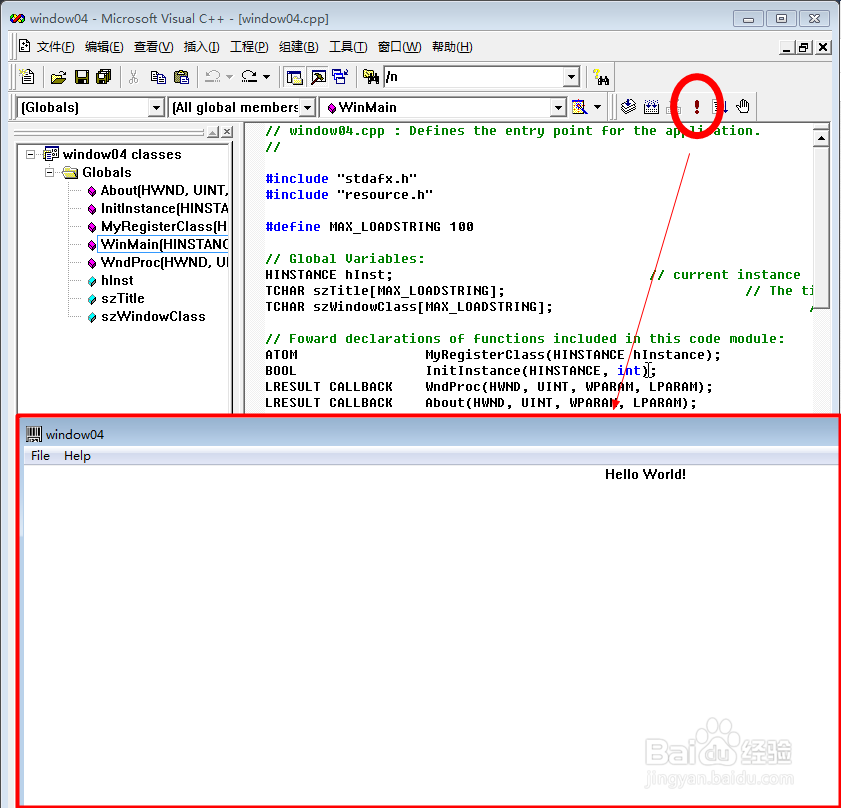Click the Paste icon on the toolbar
The width and height of the screenshot is (841, 808).
pyautogui.click(x=180, y=76)
